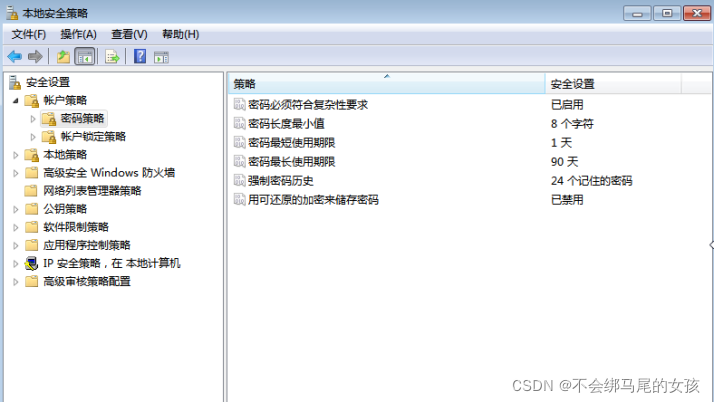This screenshot has height=403, width=715.
Task: Select the 密码策略 tree label
Action: click(x=83, y=119)
